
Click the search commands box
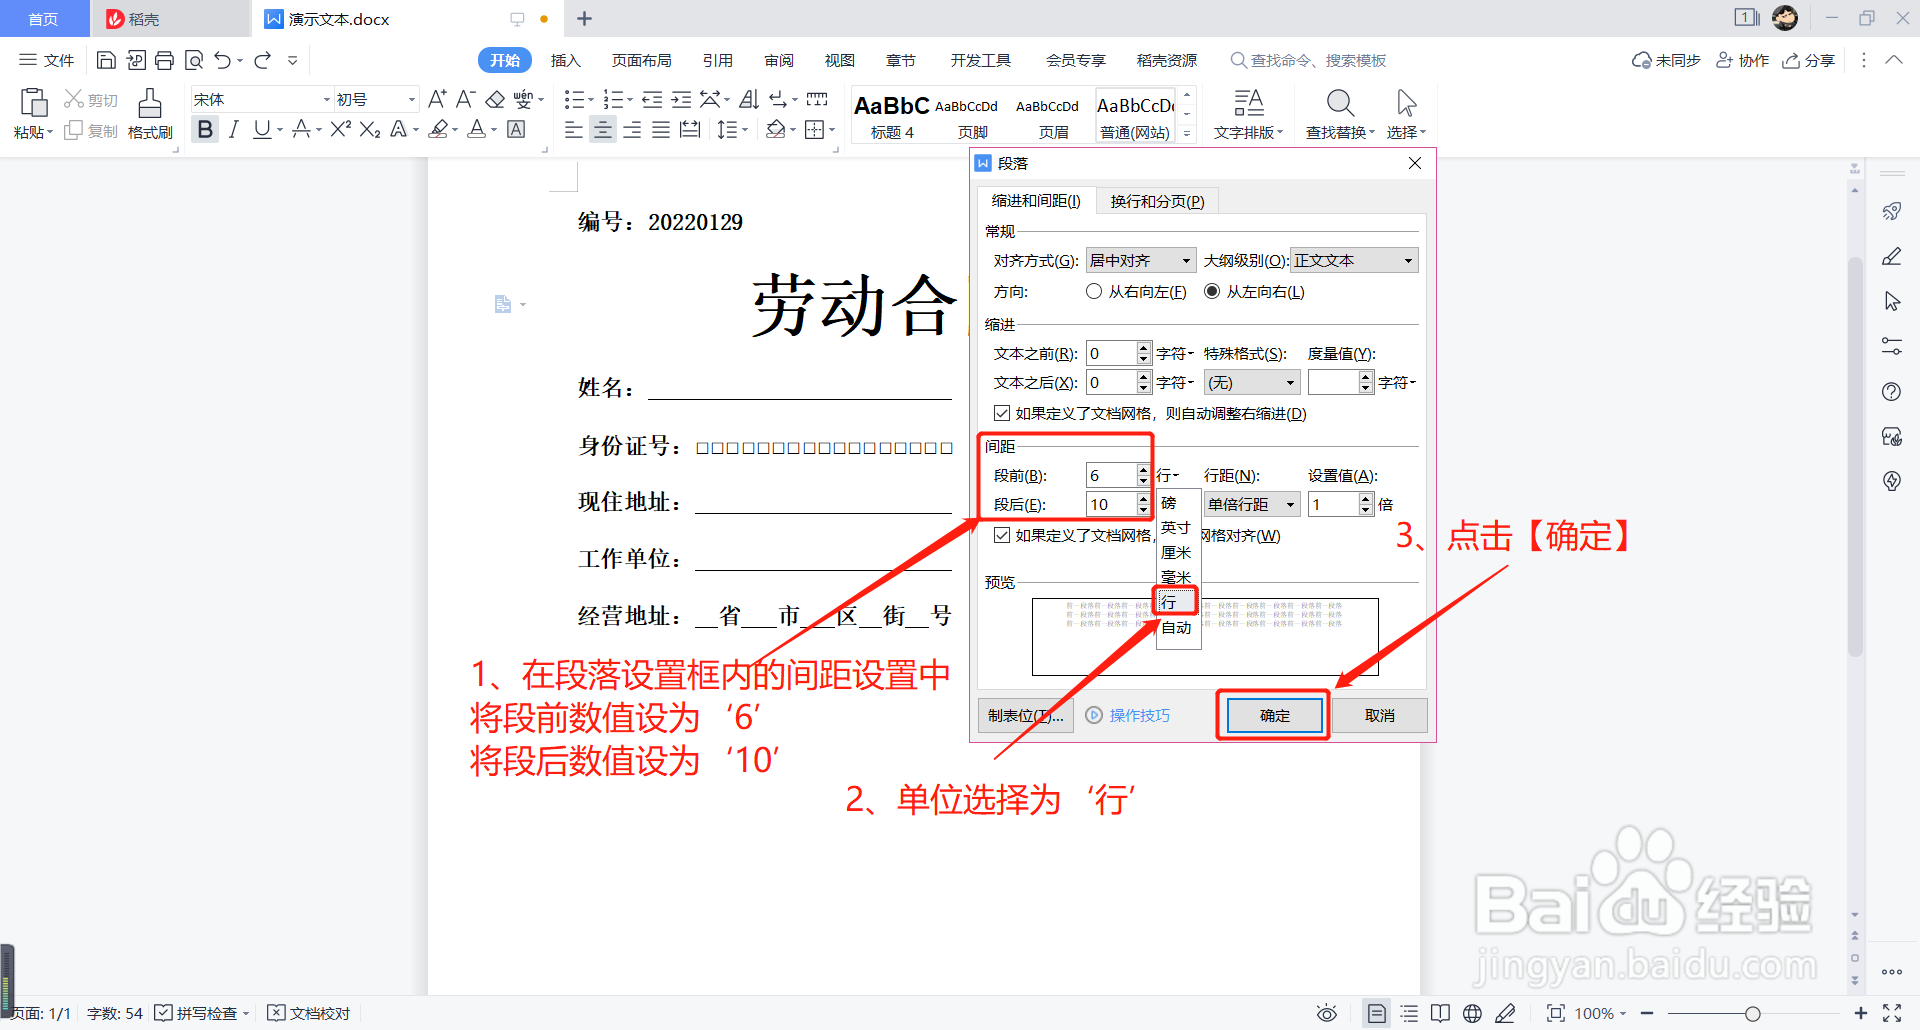(x=1309, y=60)
